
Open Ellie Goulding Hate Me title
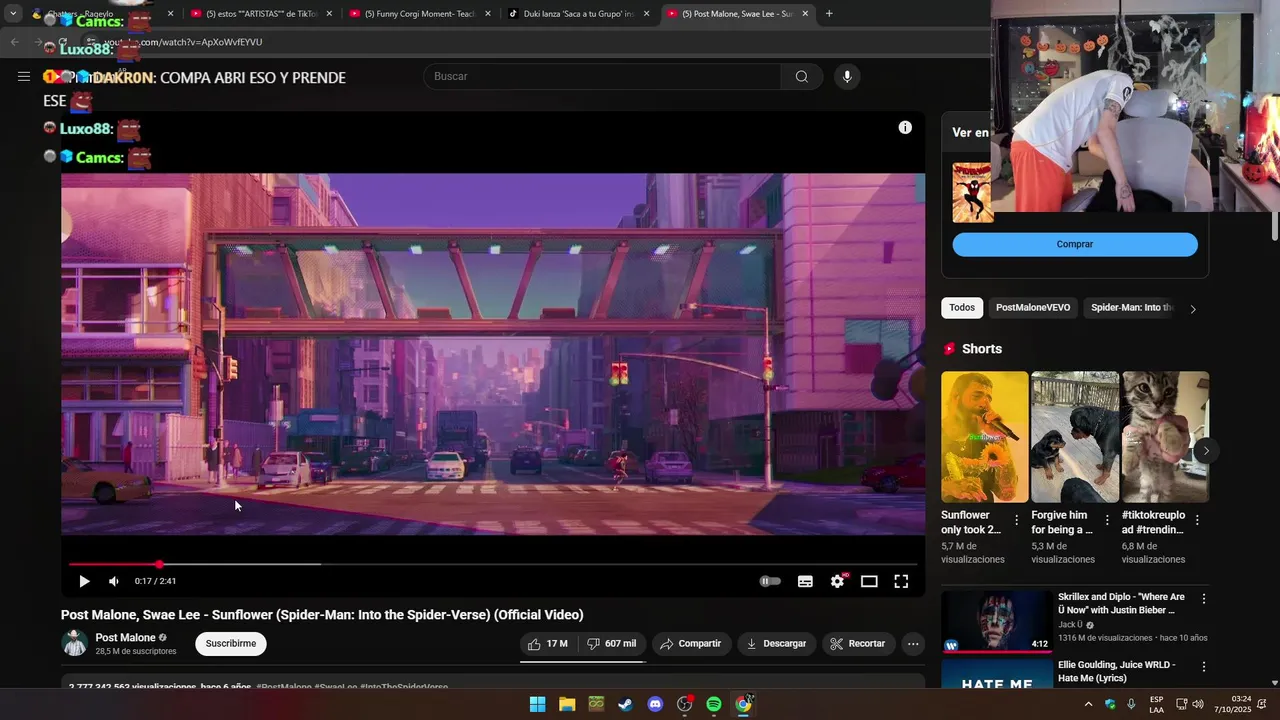coord(1117,672)
